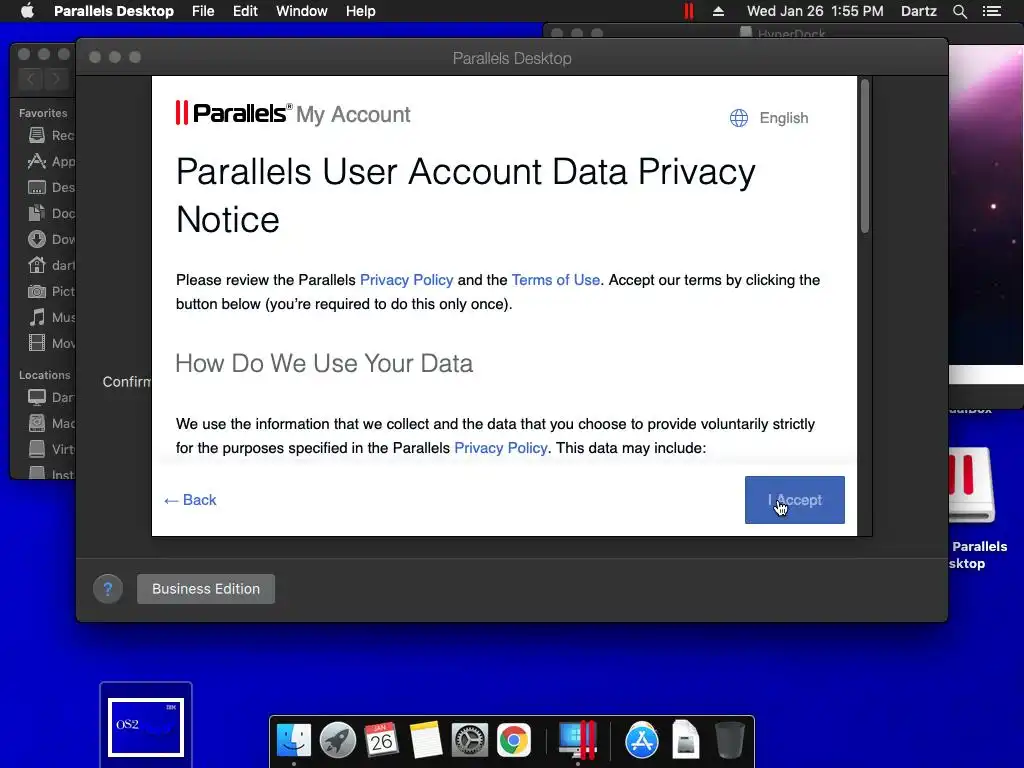Click the globe language icon
The width and height of the screenshot is (1024, 768).
pos(739,118)
